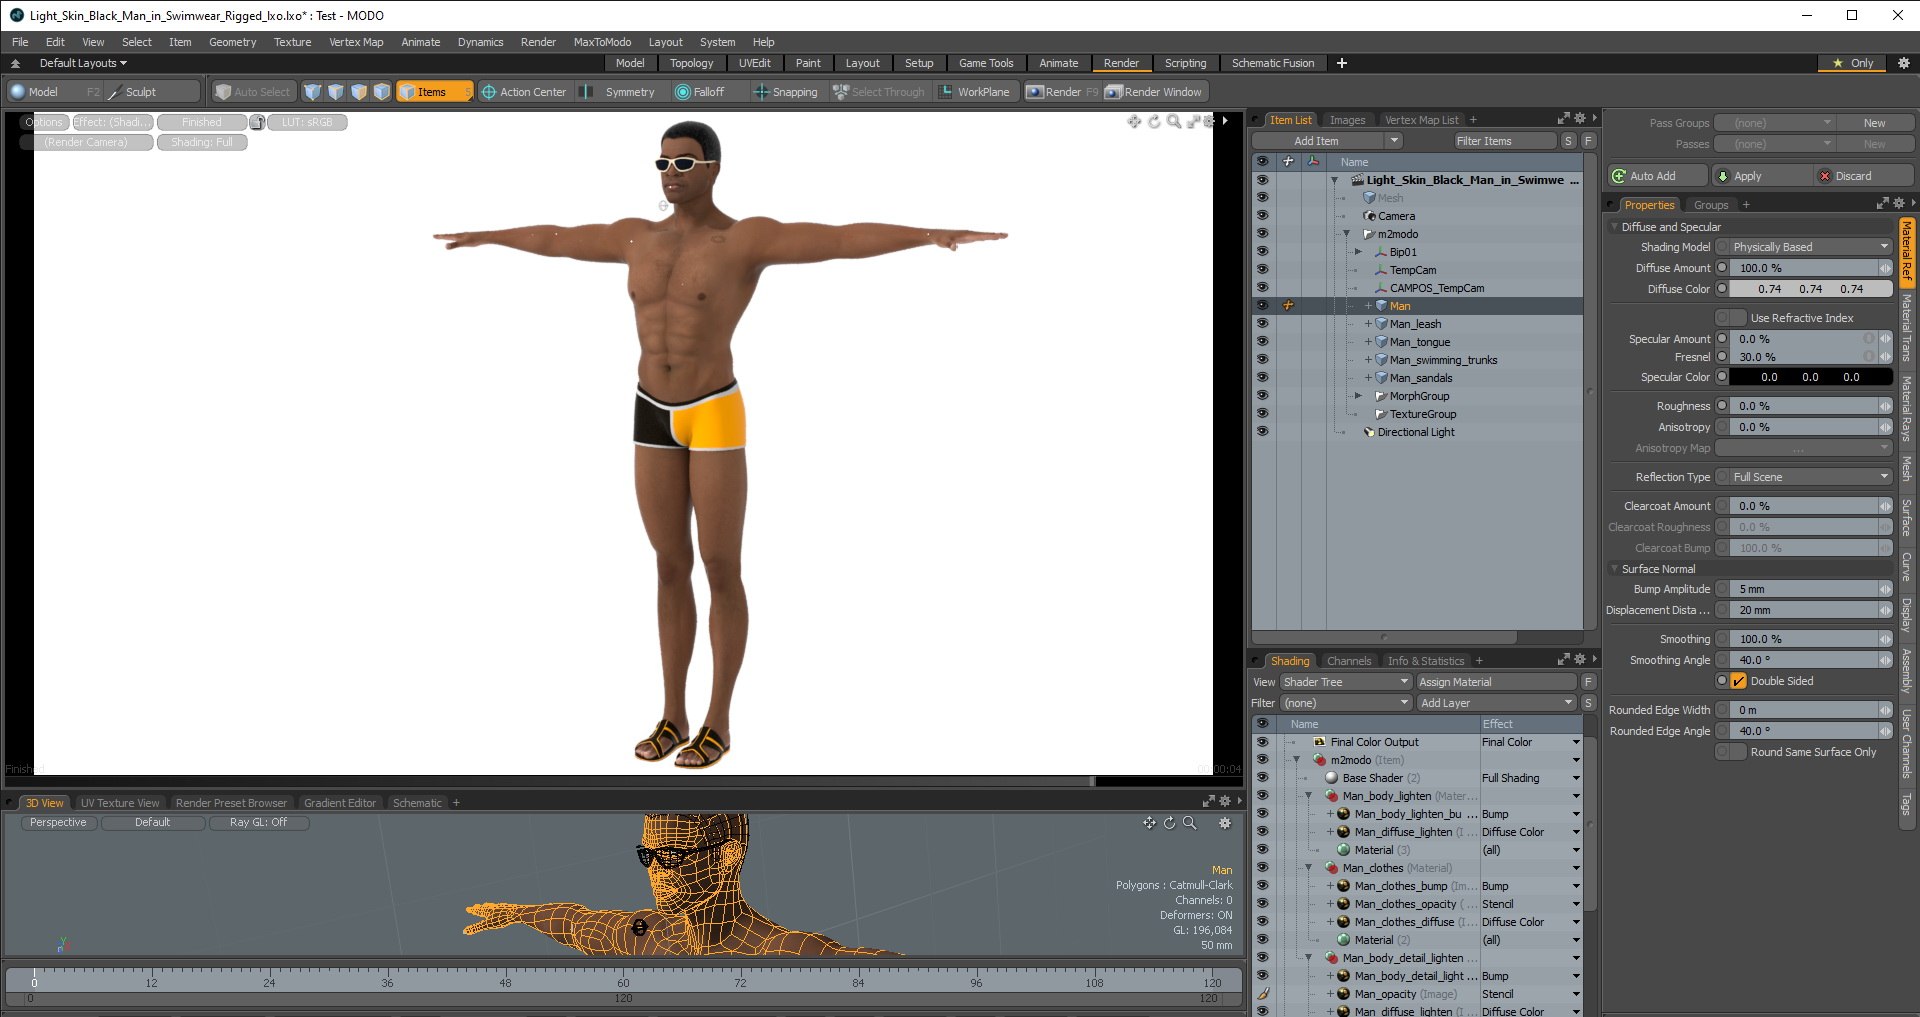Click the Specular Color swatch

coord(1810,377)
